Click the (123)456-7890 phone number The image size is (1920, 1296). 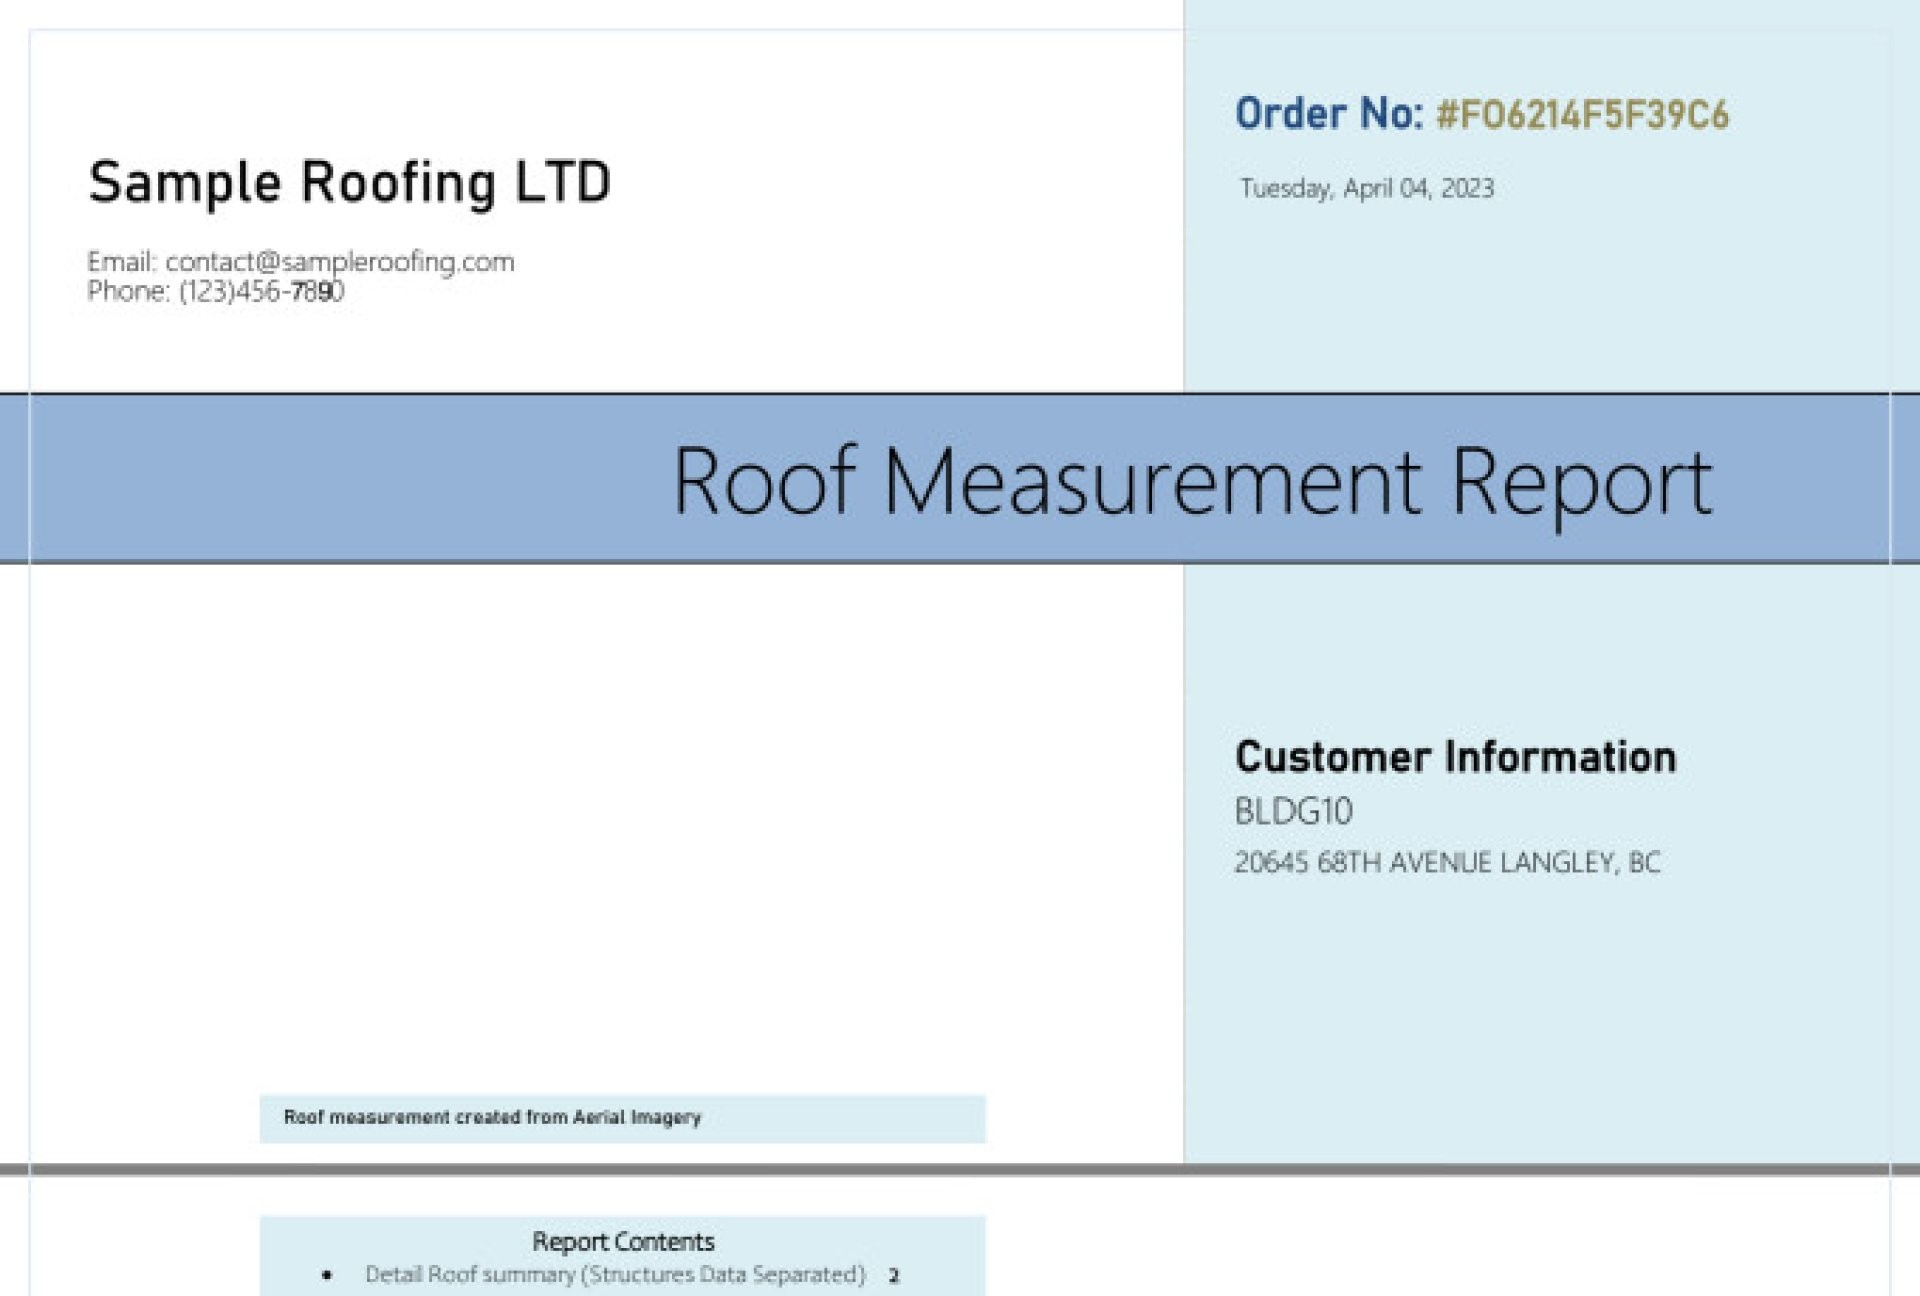click(x=261, y=291)
